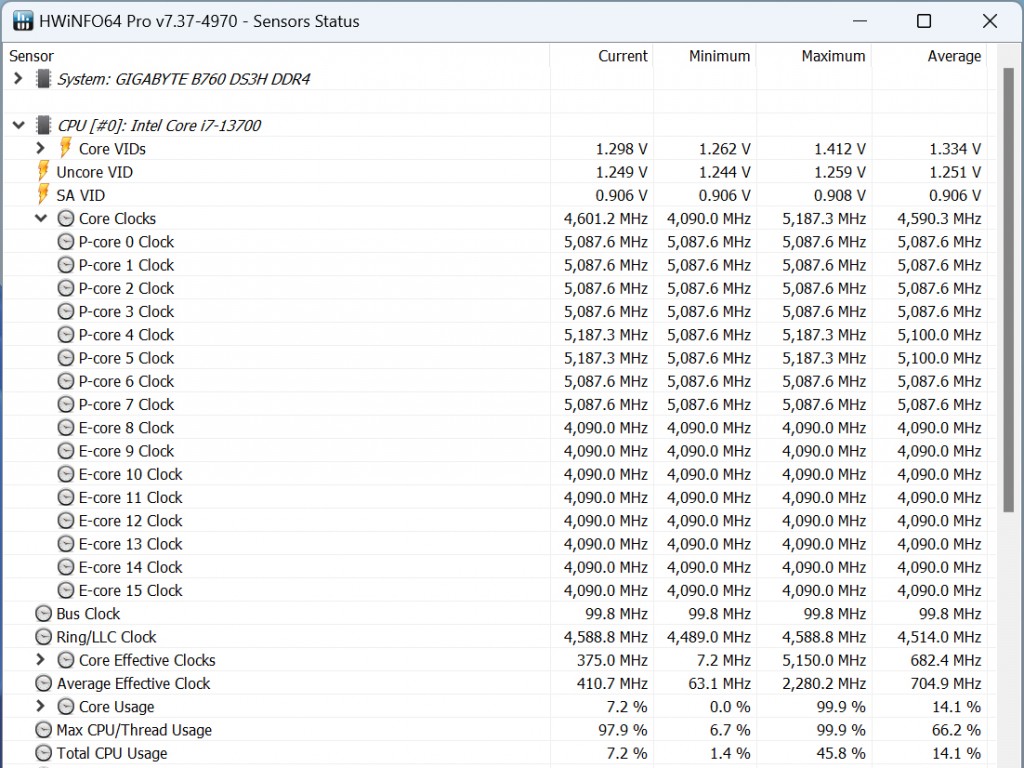Expand the Core Usage group
This screenshot has width=1024, height=768.
pyautogui.click(x=41, y=707)
